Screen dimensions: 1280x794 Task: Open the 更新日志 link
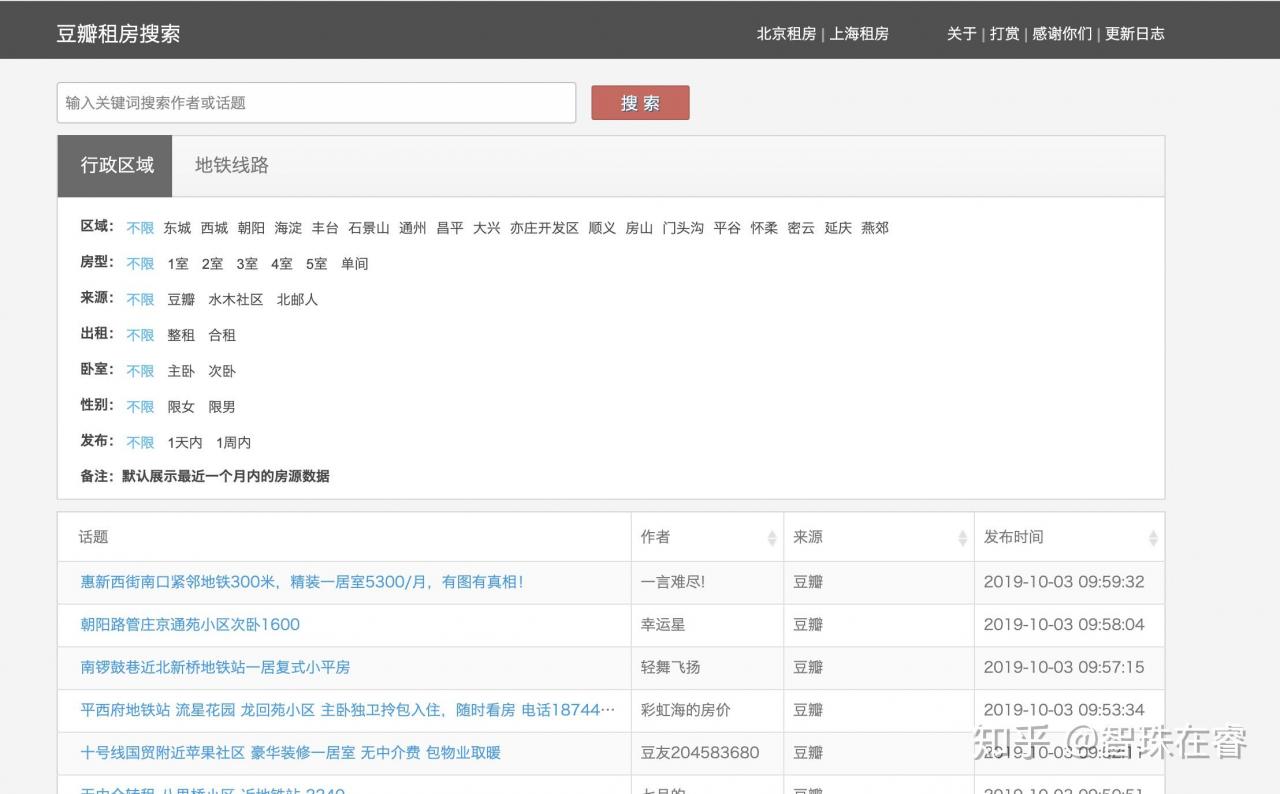pos(1135,33)
